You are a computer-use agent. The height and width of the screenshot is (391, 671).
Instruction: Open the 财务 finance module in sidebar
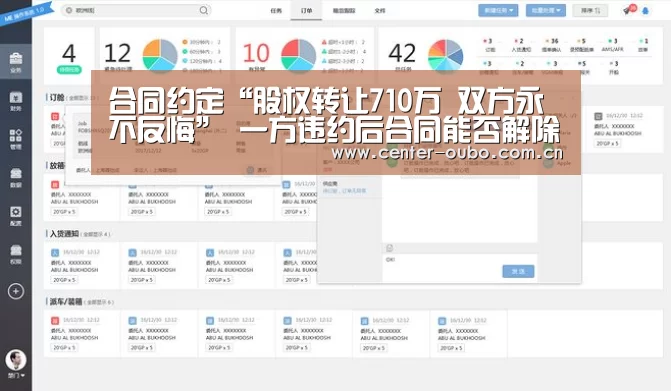tap(16, 101)
